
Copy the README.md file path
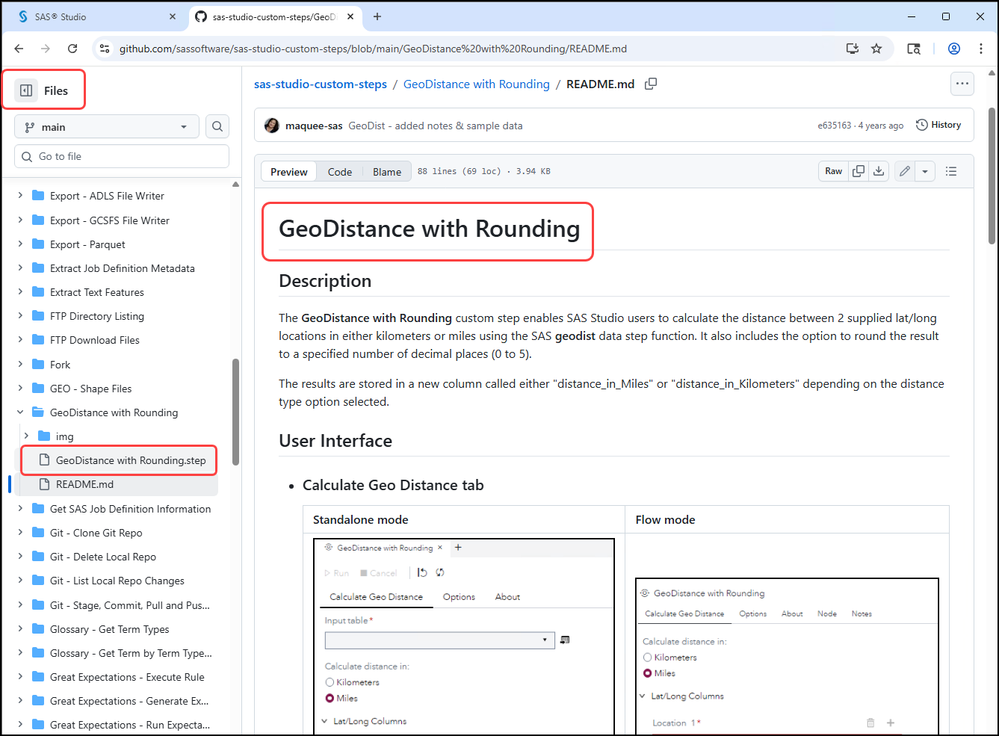650,84
